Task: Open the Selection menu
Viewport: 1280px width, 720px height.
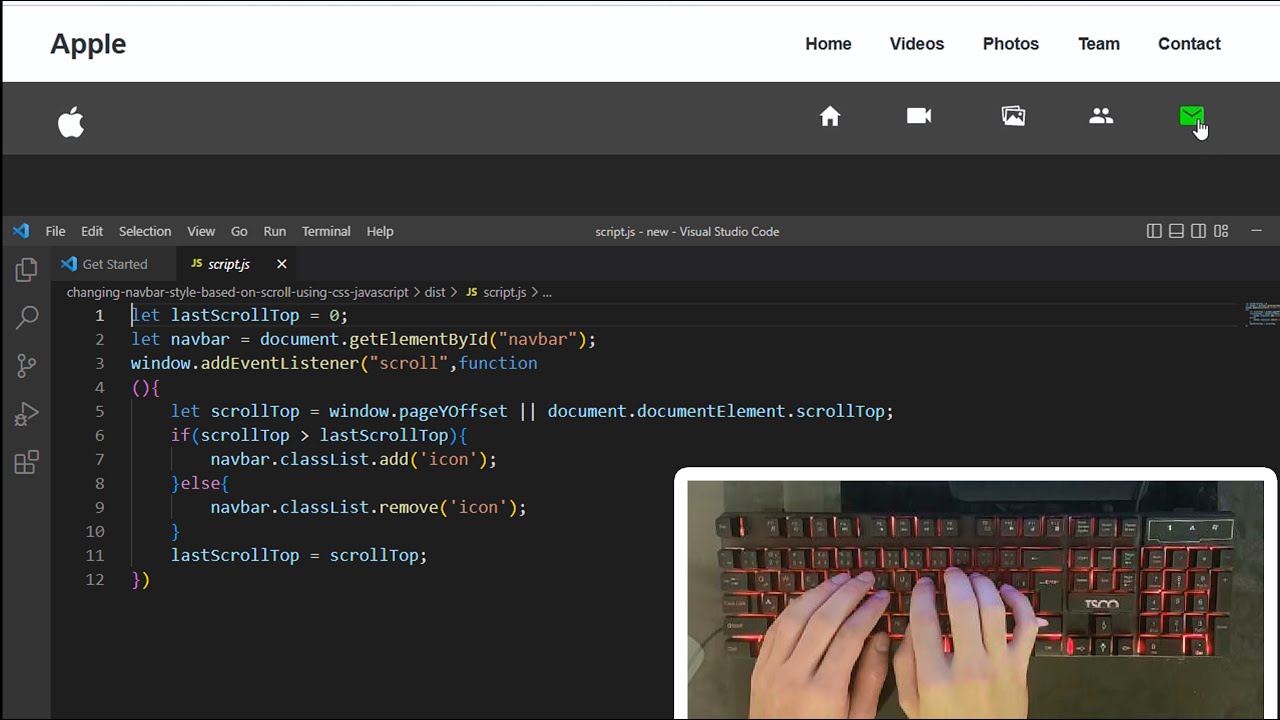Action: 145,231
